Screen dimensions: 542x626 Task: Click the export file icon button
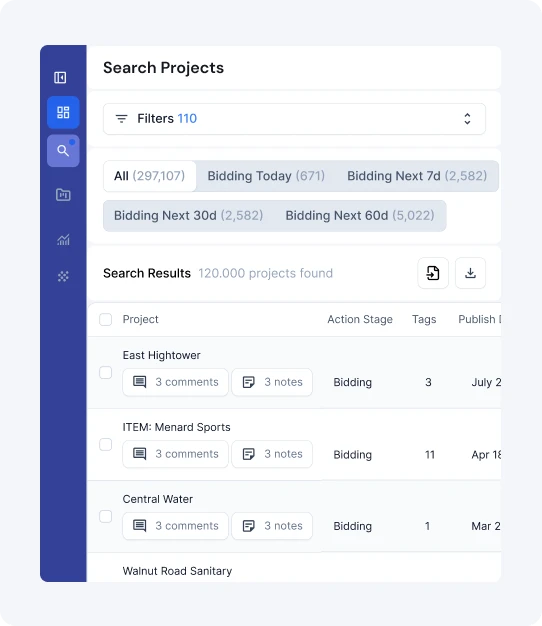[433, 273]
